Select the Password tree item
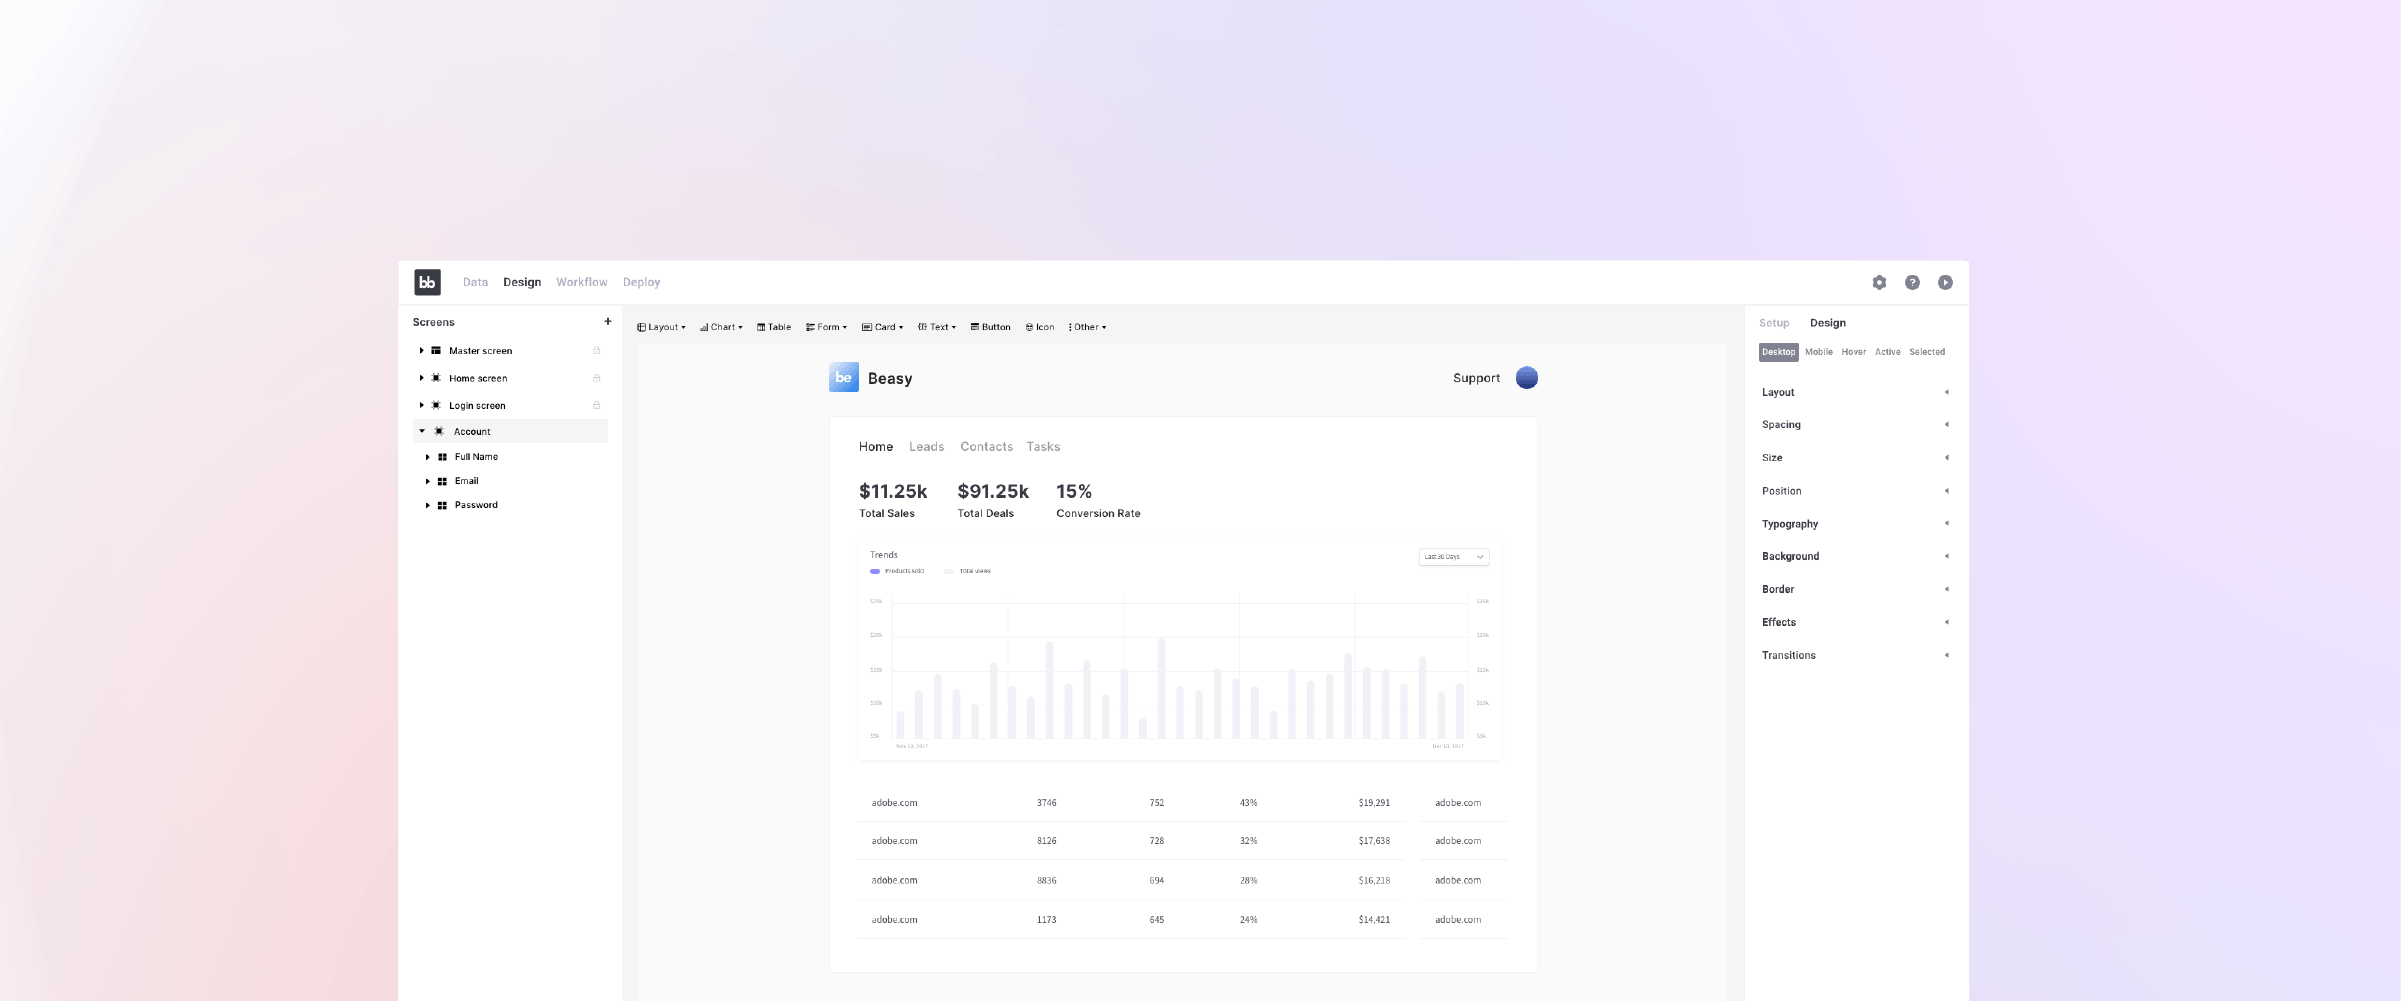The width and height of the screenshot is (2401, 1001). (x=475, y=505)
